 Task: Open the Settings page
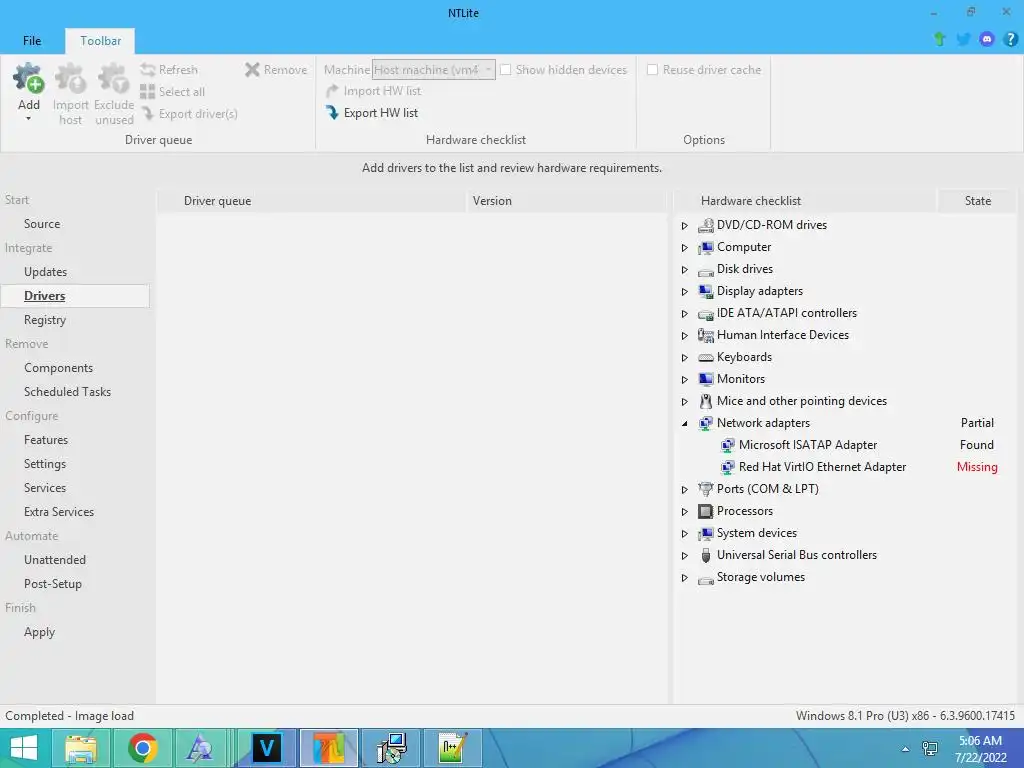click(x=44, y=464)
